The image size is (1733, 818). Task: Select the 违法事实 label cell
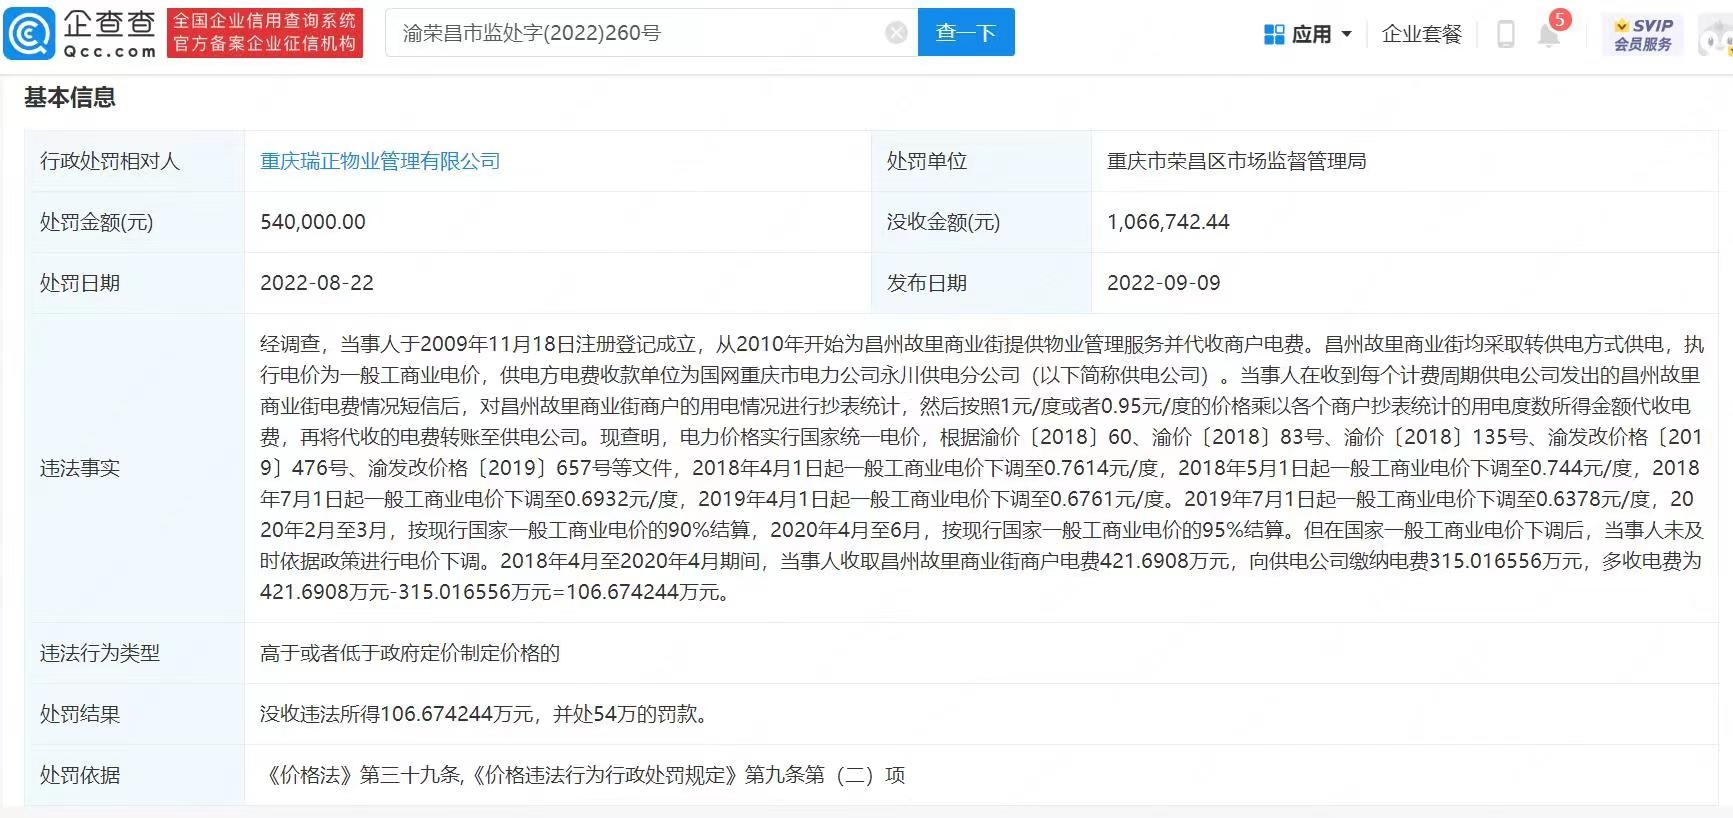coord(134,468)
